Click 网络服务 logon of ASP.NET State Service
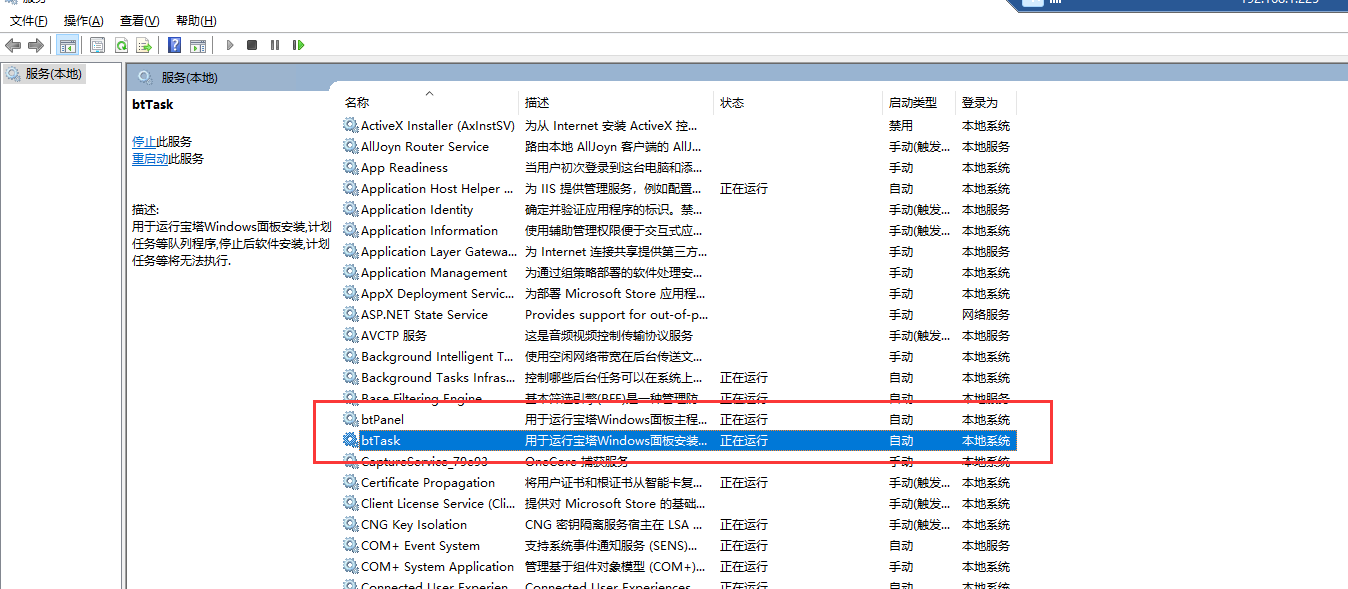The image size is (1348, 589). point(986,315)
